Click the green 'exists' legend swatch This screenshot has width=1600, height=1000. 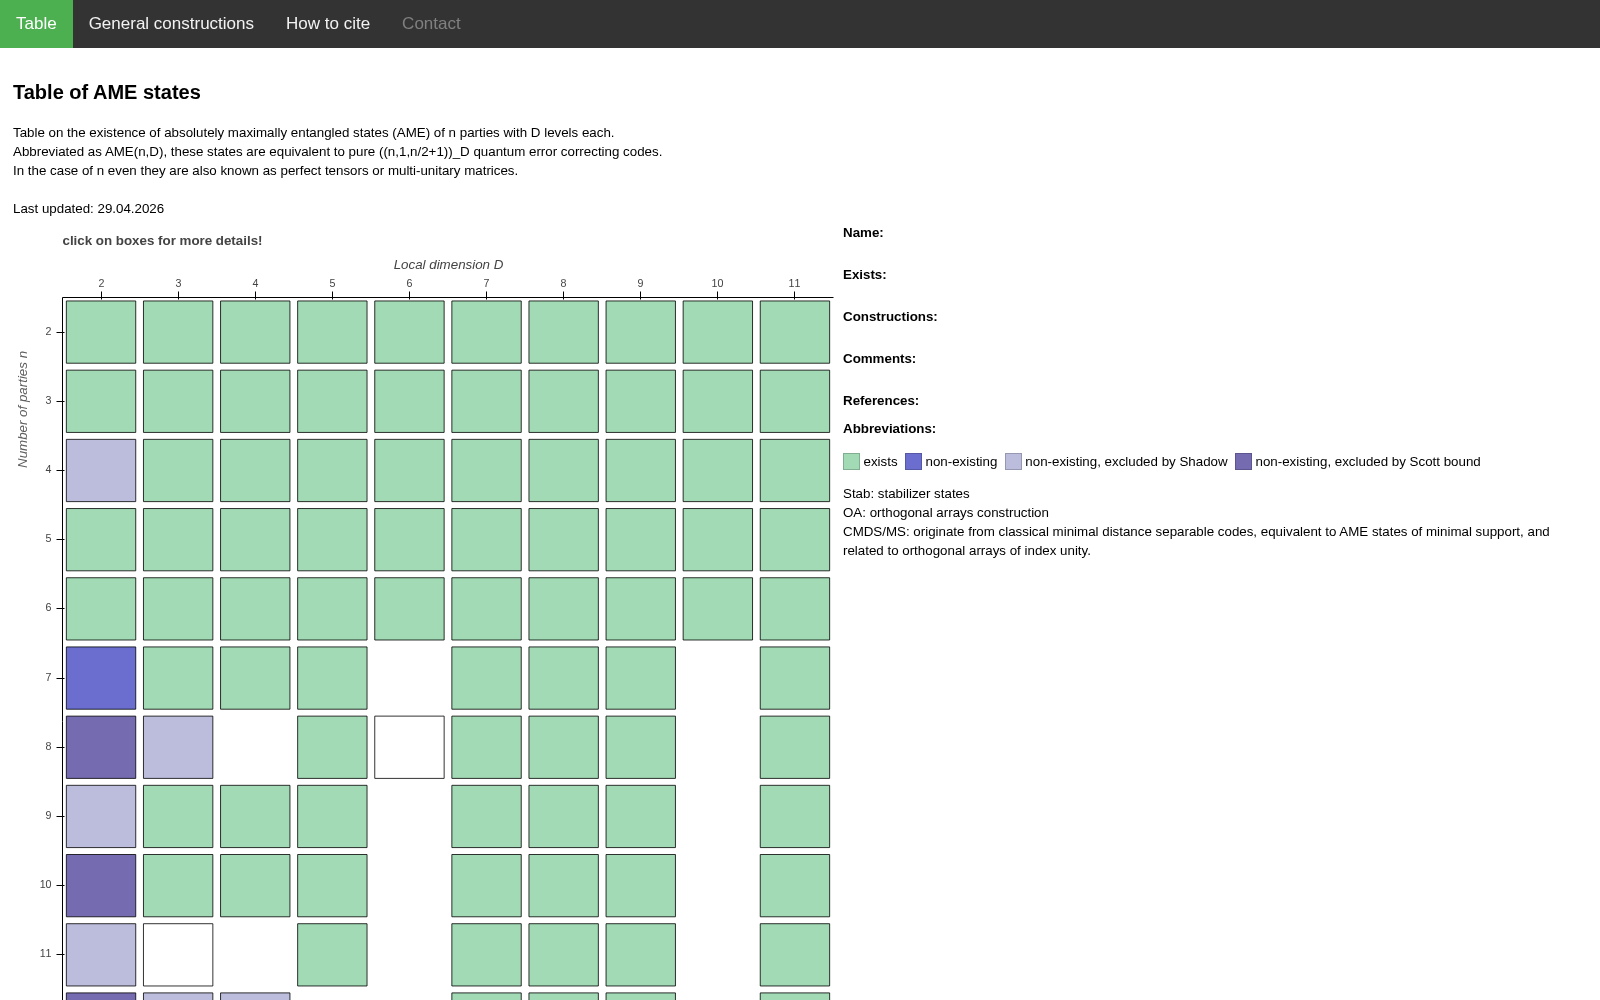(x=851, y=462)
